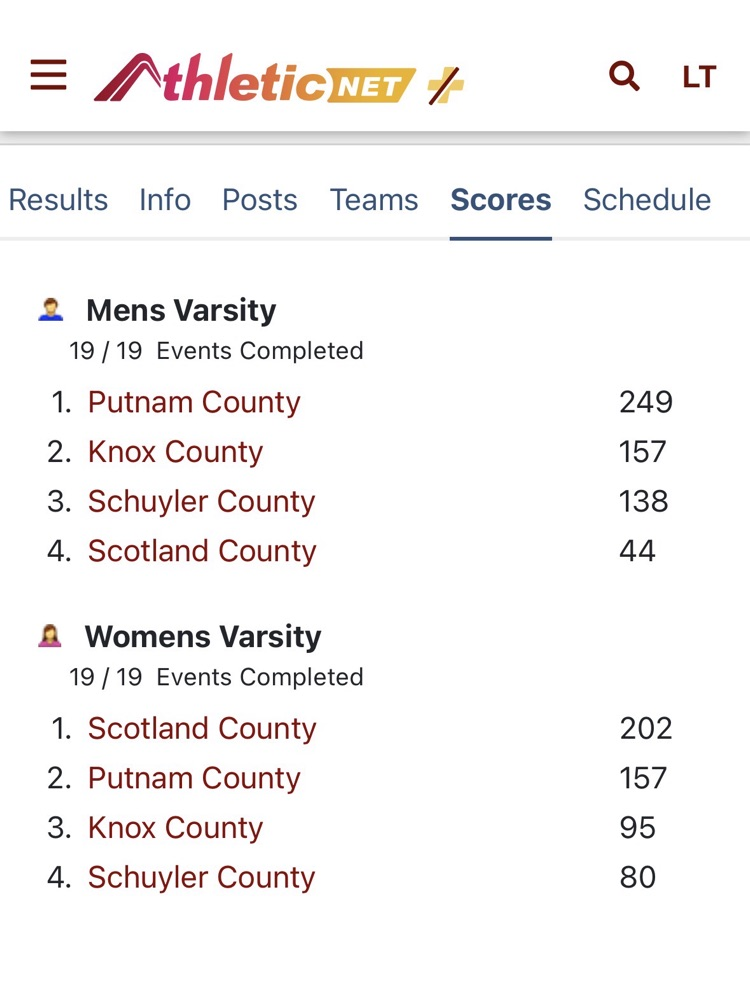This screenshot has height=987, width=750.
Task: Open the LT user profile menu
Action: point(699,77)
